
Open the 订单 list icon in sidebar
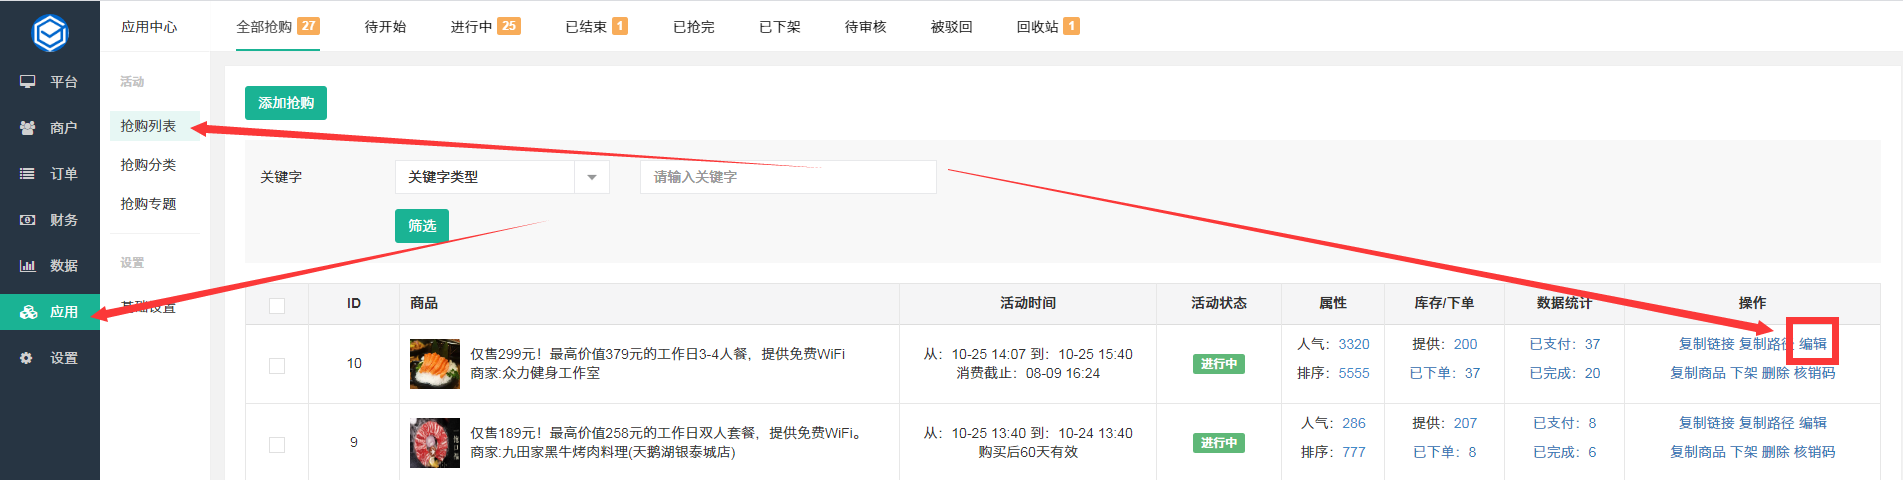tap(28, 173)
